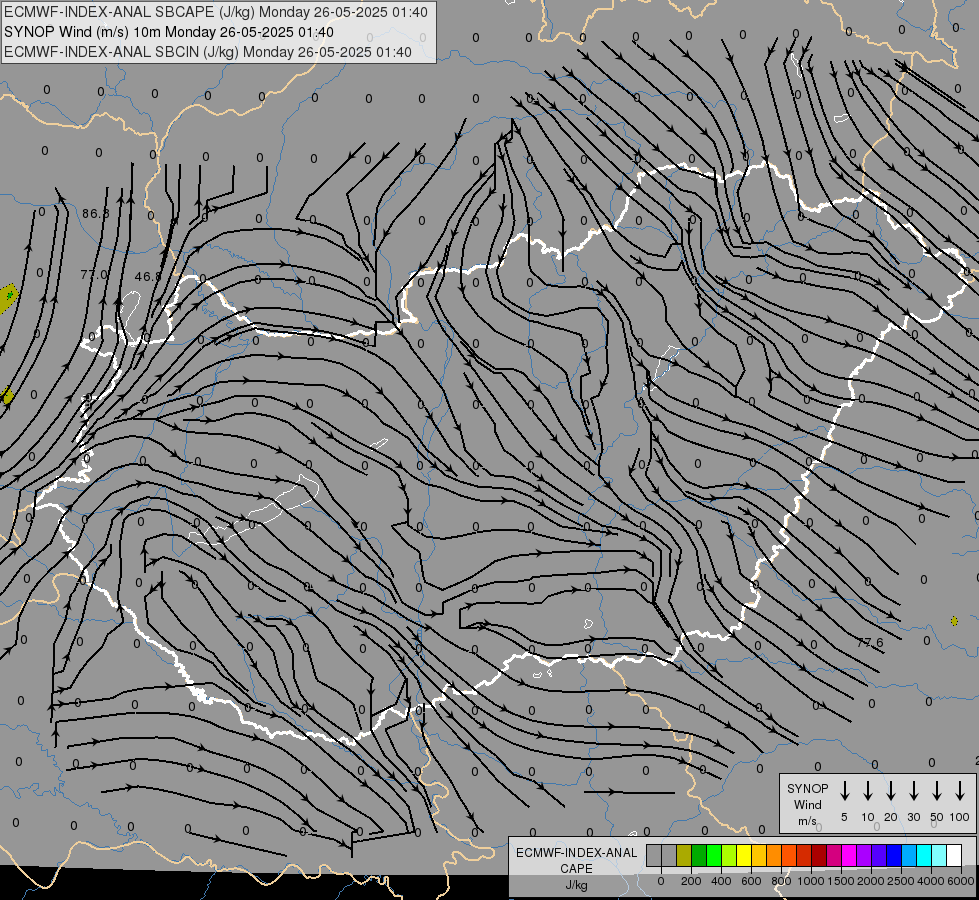The image size is (979, 900).
Task: Click the 1000 tick label on CAPE scale
Action: click(x=810, y=881)
